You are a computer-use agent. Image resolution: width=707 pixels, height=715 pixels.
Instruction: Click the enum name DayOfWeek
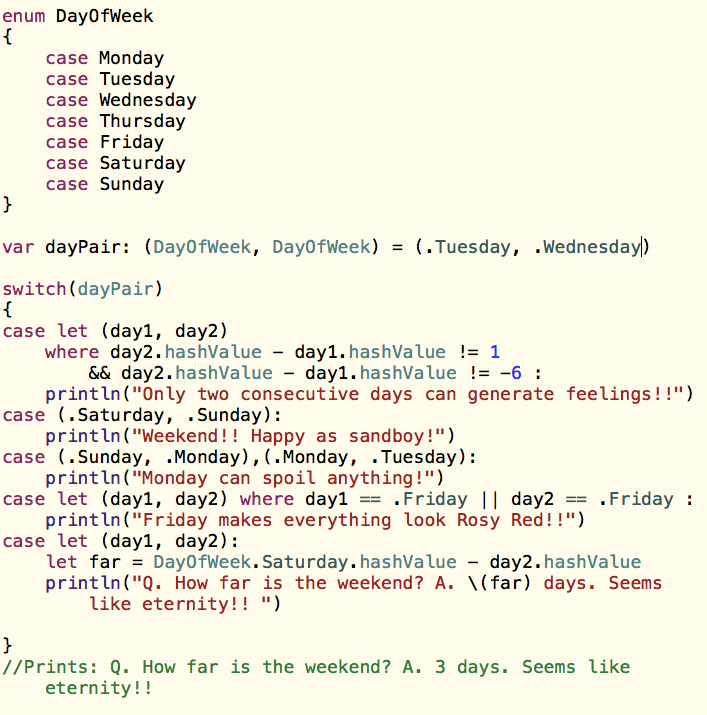[104, 16]
